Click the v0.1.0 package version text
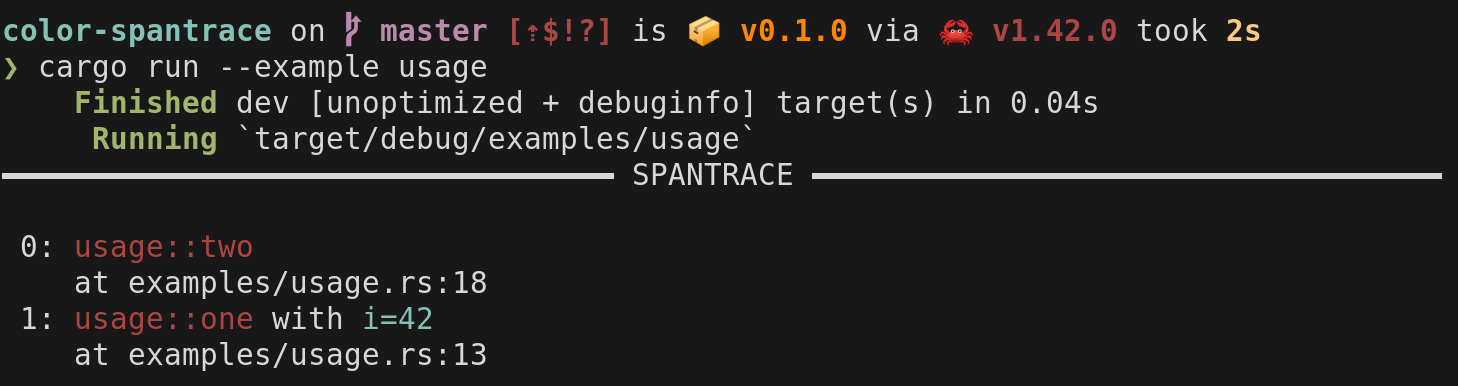 [x=794, y=31]
